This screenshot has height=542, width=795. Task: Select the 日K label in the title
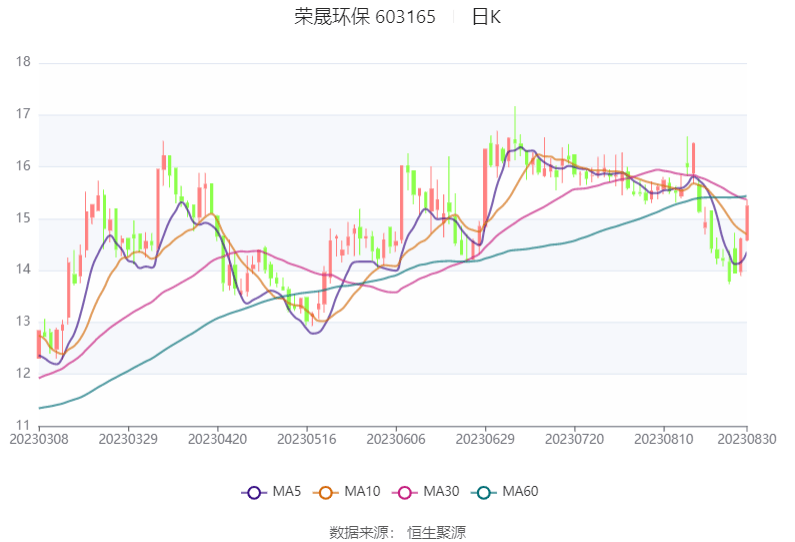(x=486, y=17)
